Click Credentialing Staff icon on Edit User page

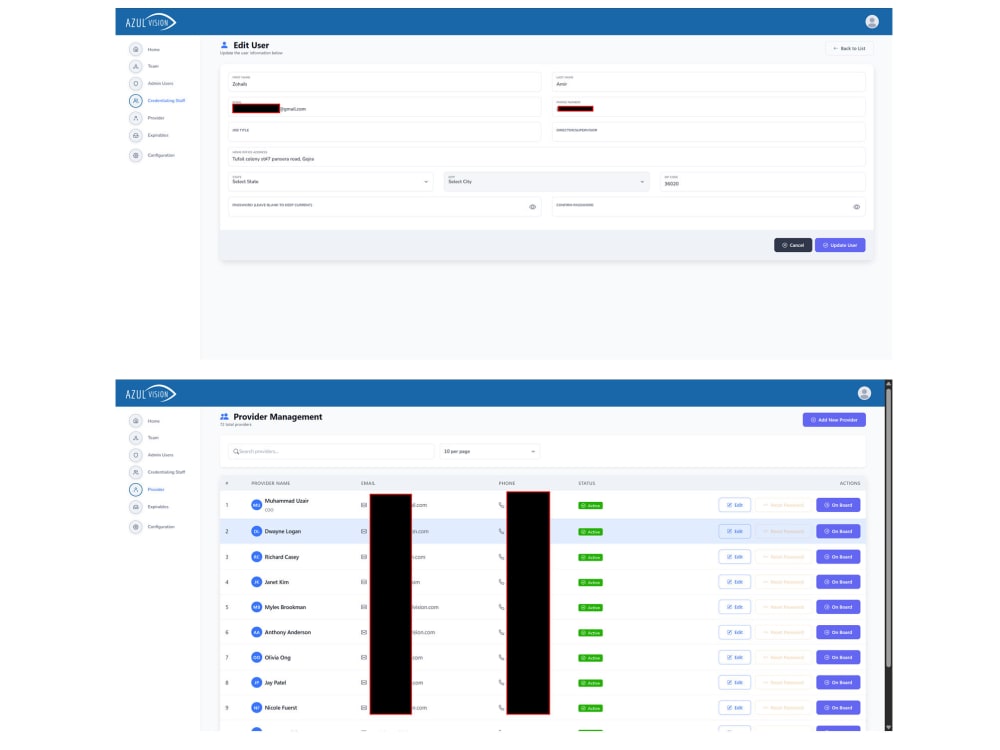[135, 101]
